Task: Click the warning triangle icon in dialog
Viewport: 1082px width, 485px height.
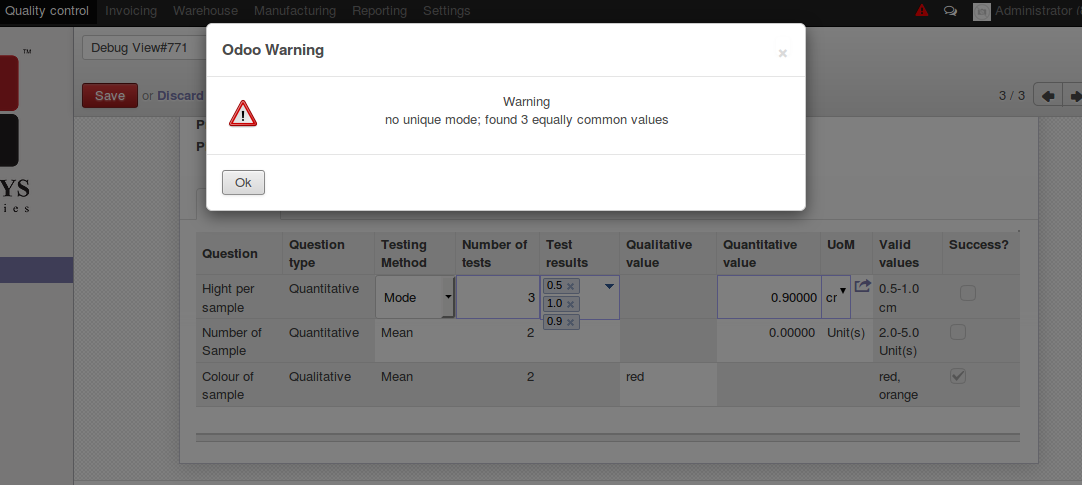Action: [243, 113]
